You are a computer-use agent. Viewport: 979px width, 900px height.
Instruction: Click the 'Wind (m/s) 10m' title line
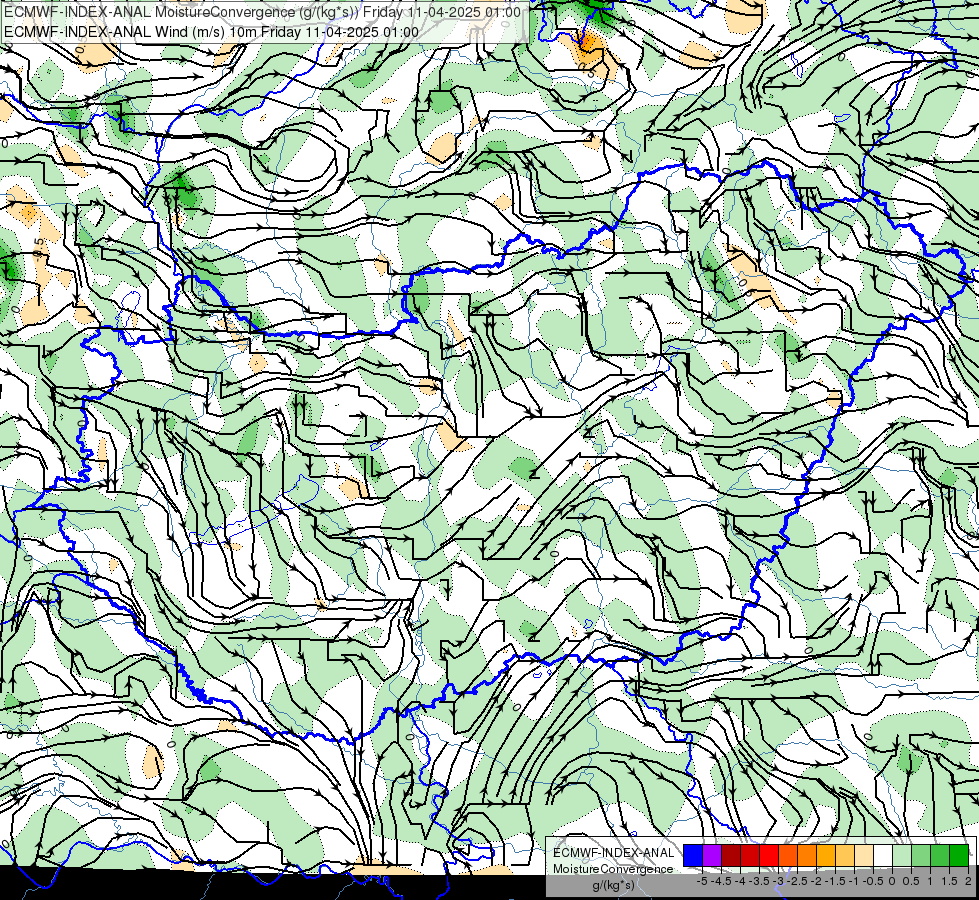click(212, 32)
